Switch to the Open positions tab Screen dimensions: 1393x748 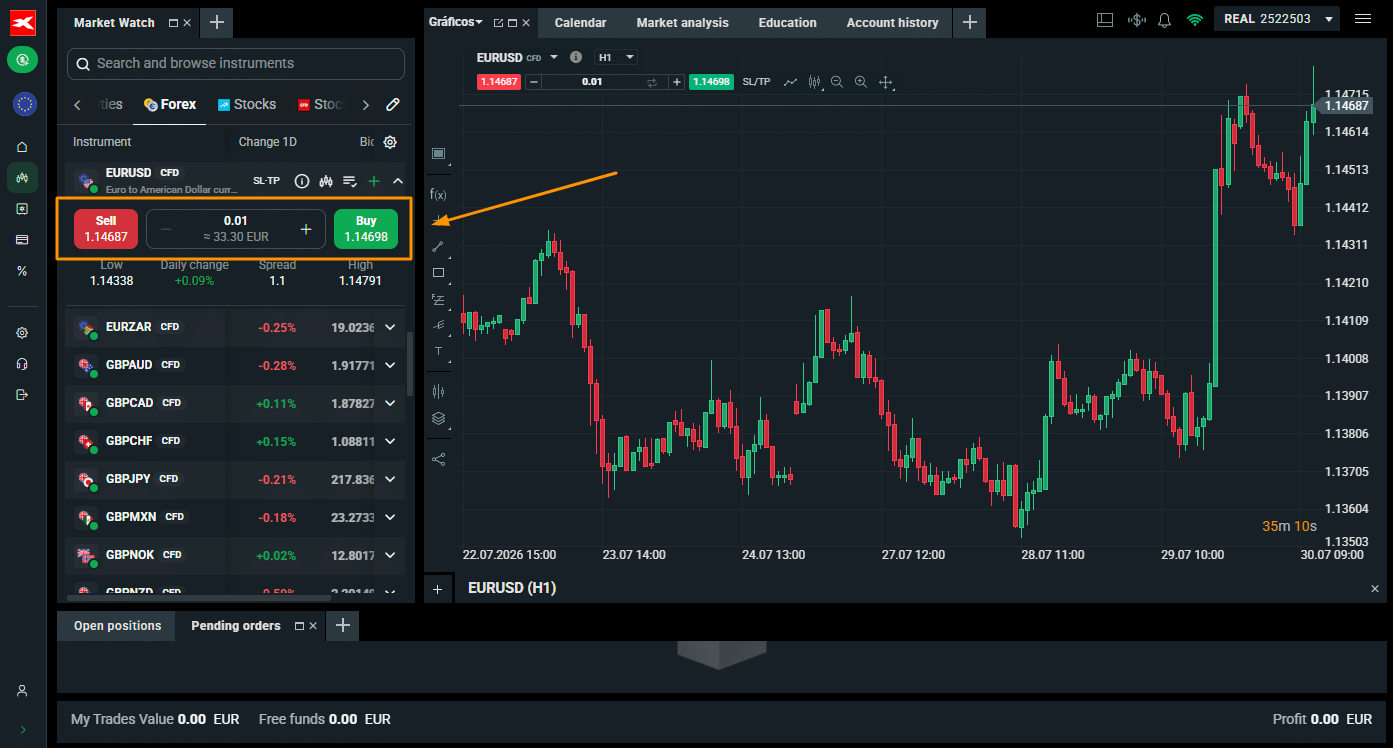pyautogui.click(x=117, y=626)
